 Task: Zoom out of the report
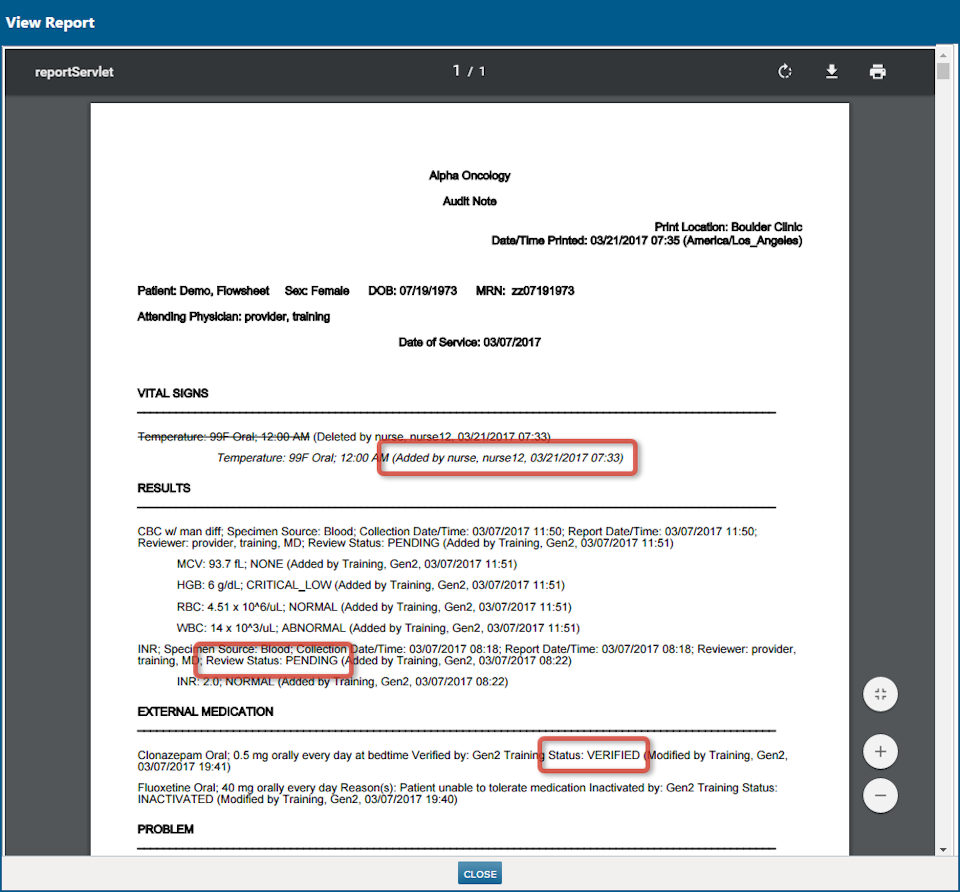[x=879, y=795]
